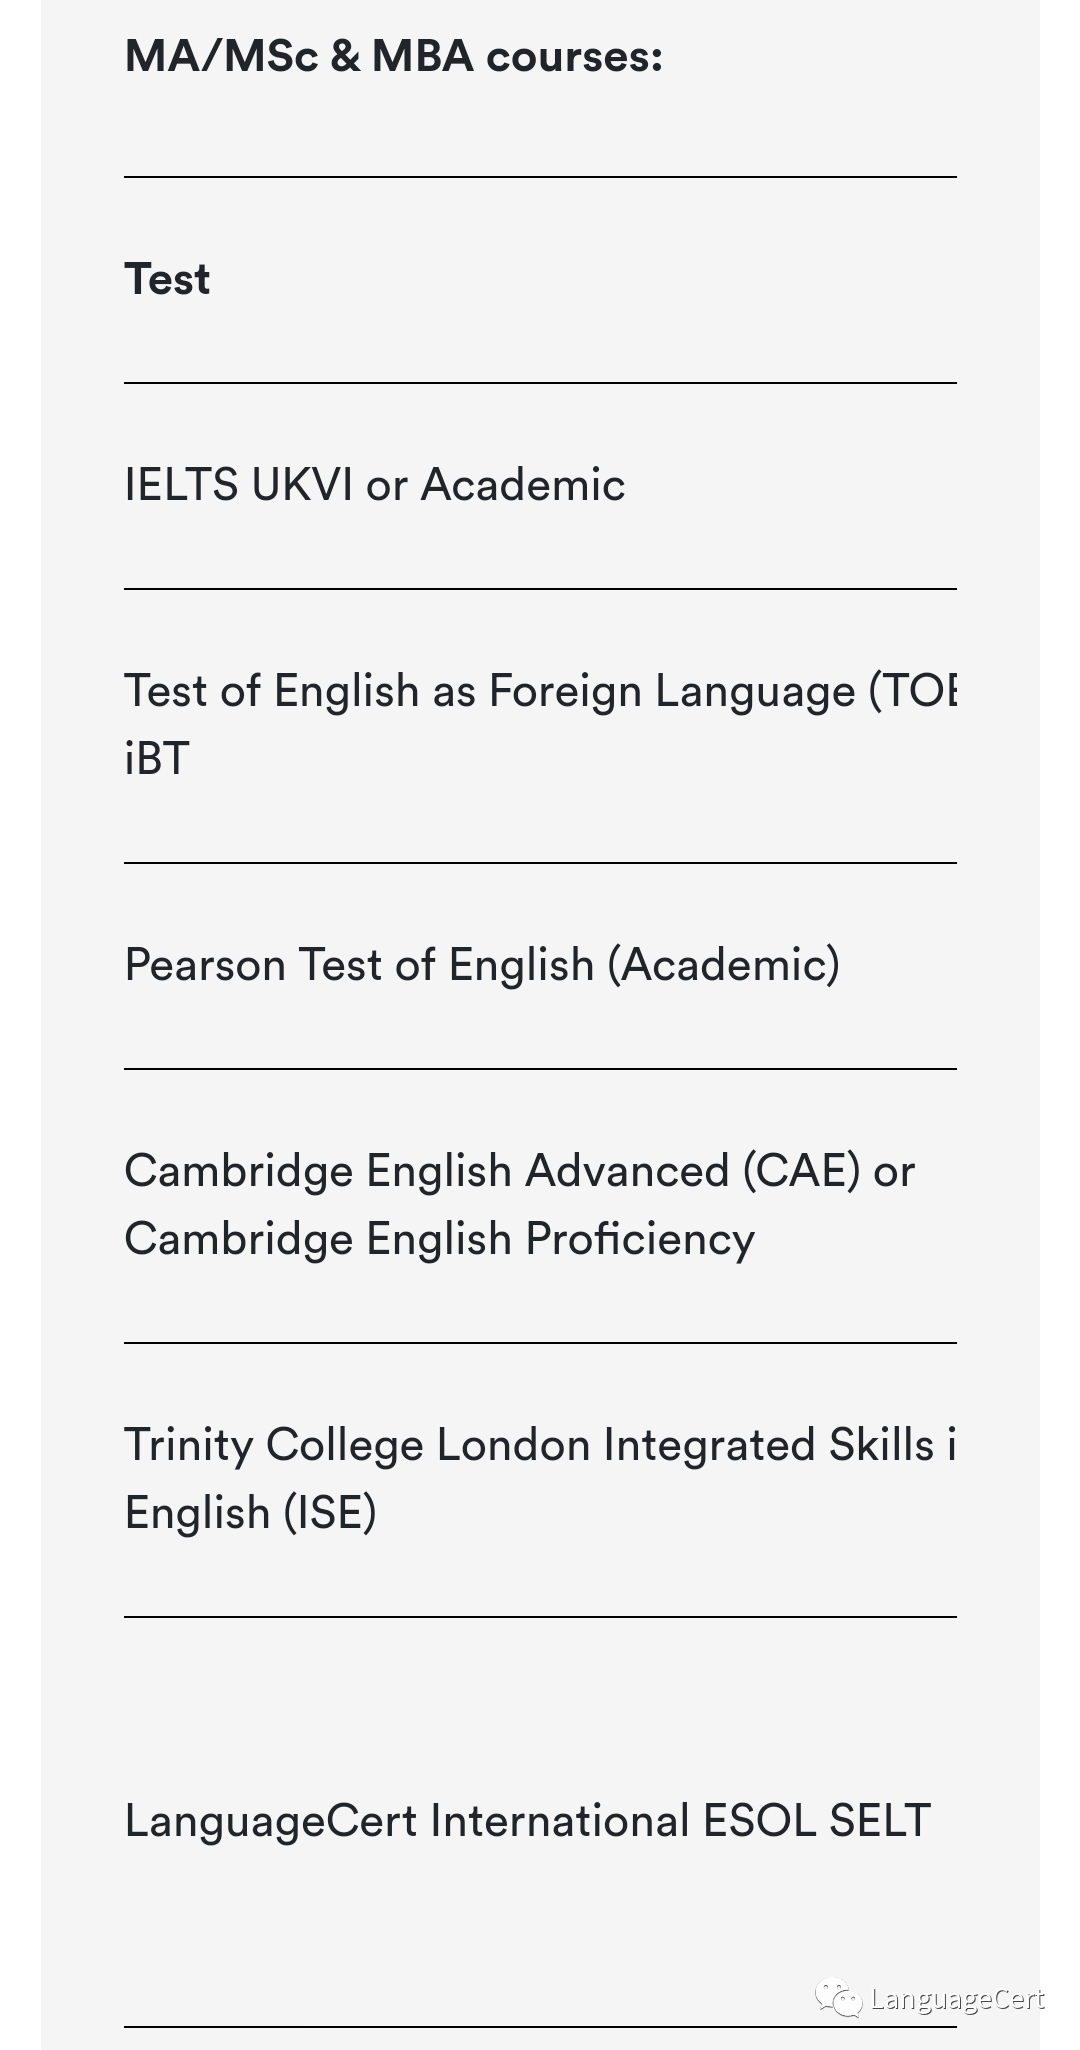Click 'Test of English as Foreign Language' text
Screen dimensions: 1080x2050
[x=490, y=691]
